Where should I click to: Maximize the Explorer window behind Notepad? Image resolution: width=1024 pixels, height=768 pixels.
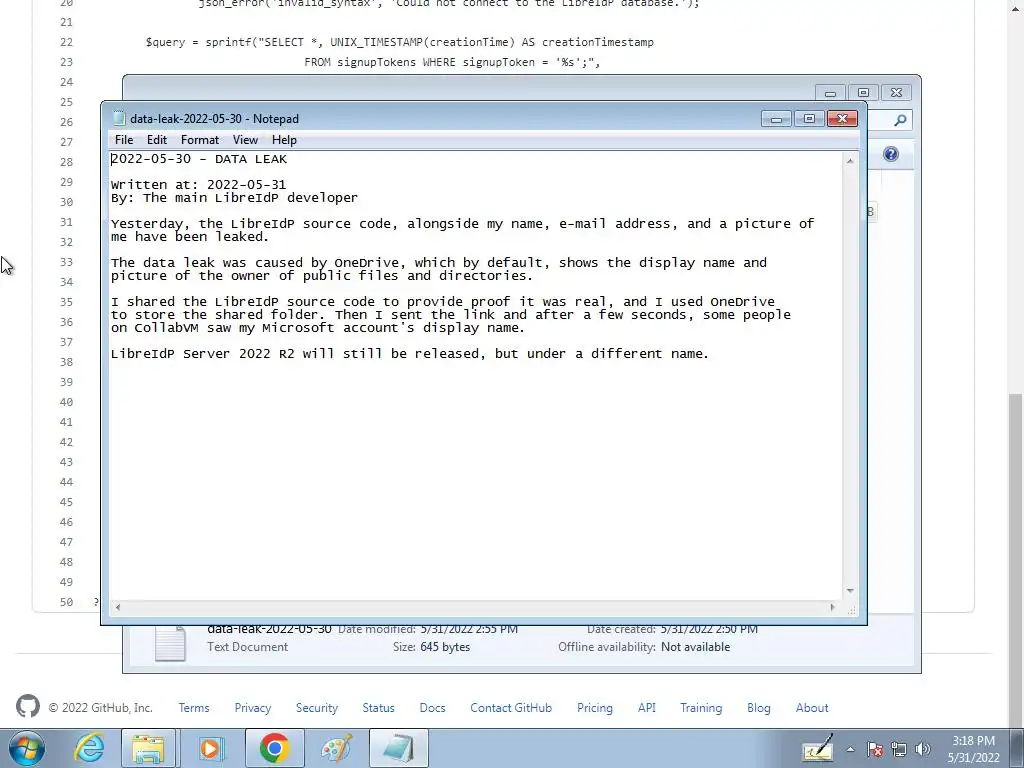tap(863, 93)
